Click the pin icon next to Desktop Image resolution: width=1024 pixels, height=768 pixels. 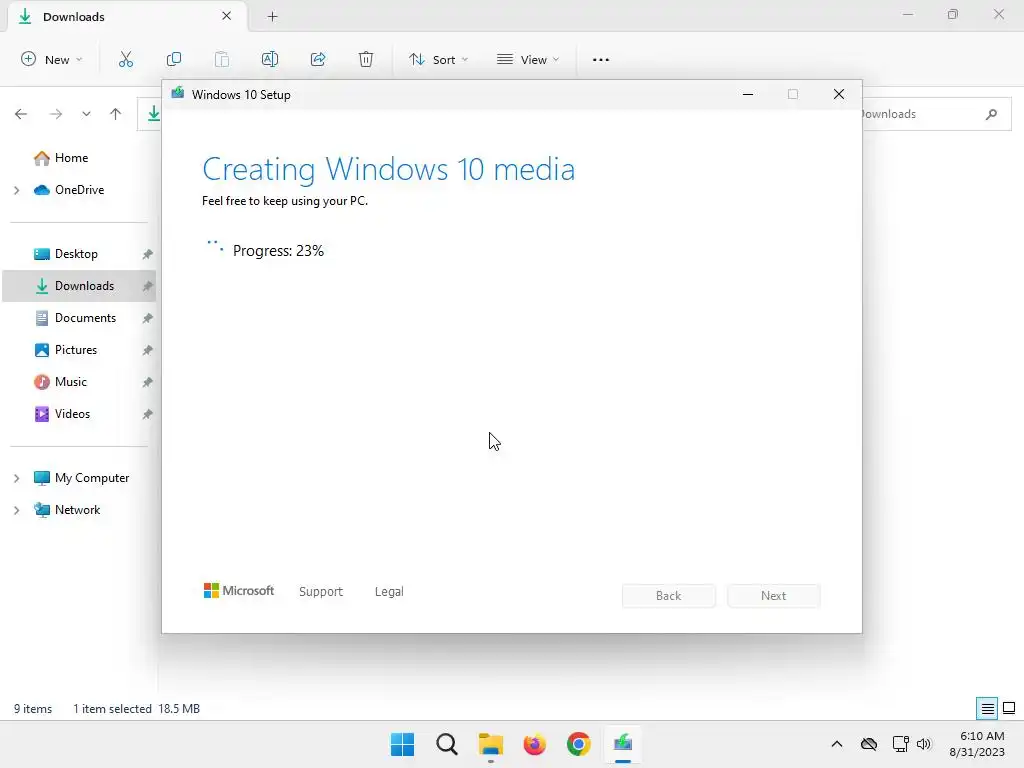148,254
